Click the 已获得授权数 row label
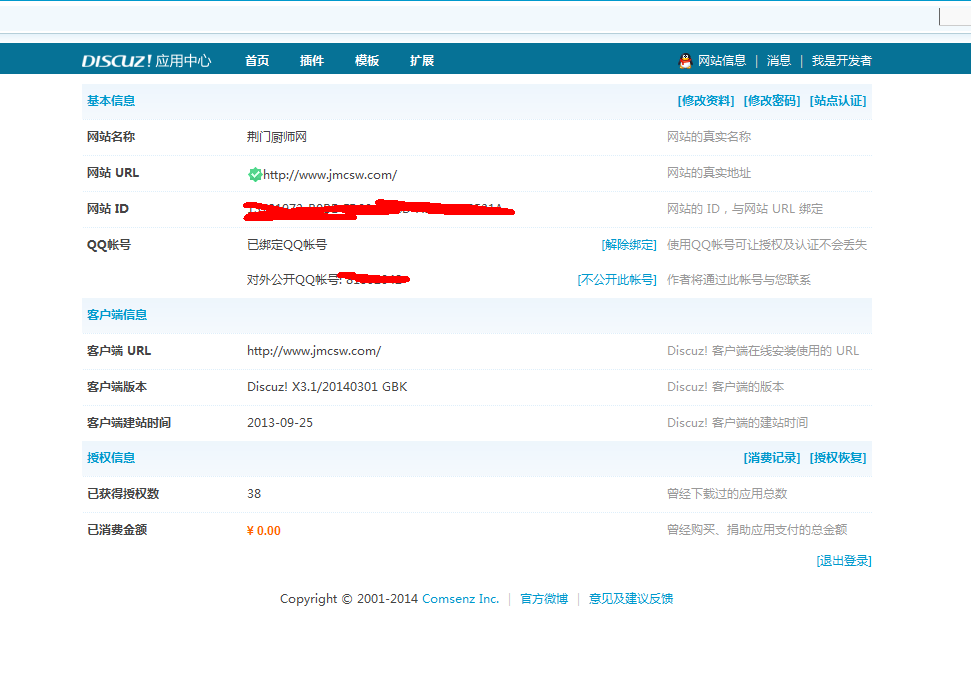 coord(123,494)
